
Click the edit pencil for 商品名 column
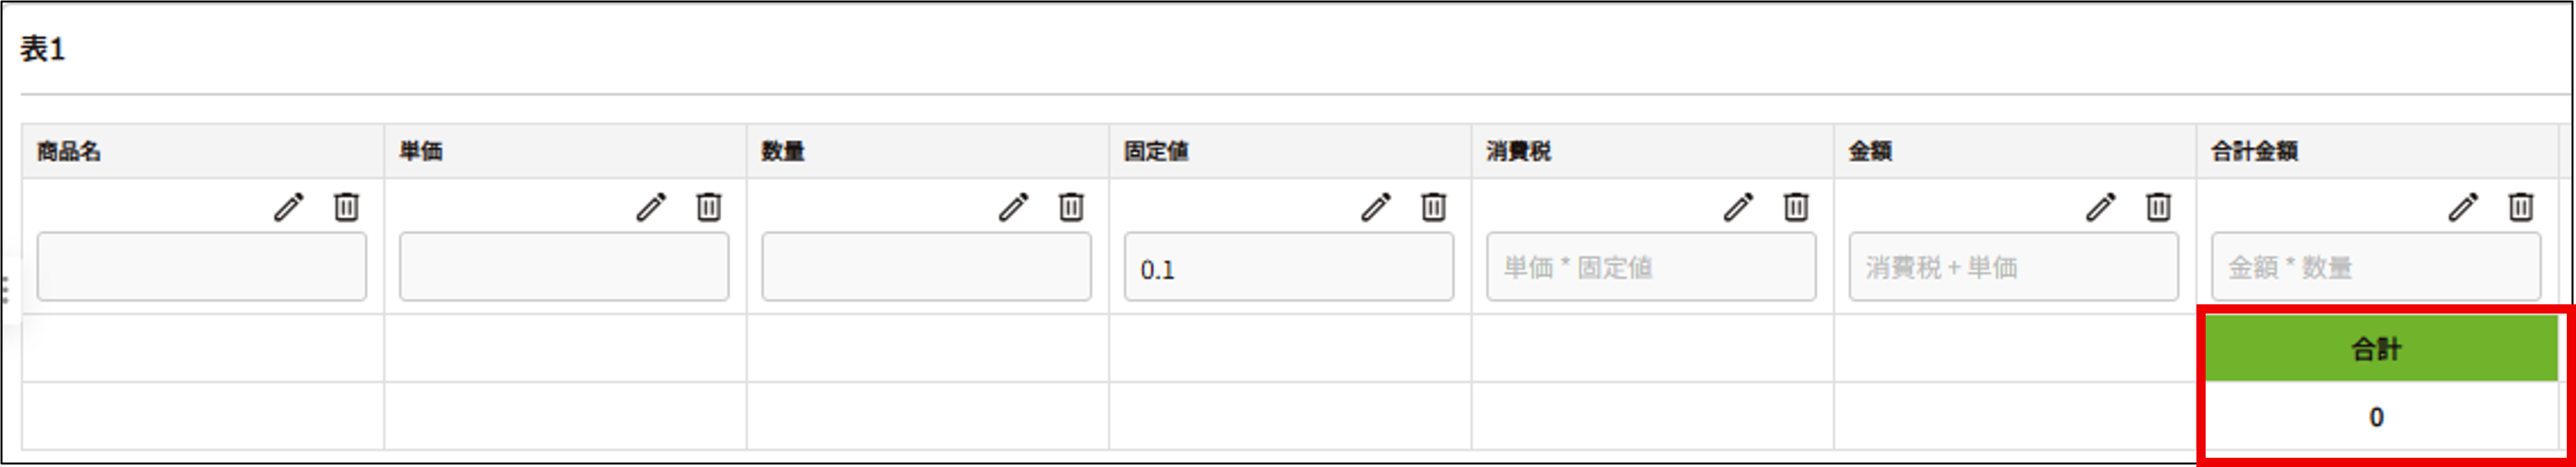[x=288, y=207]
